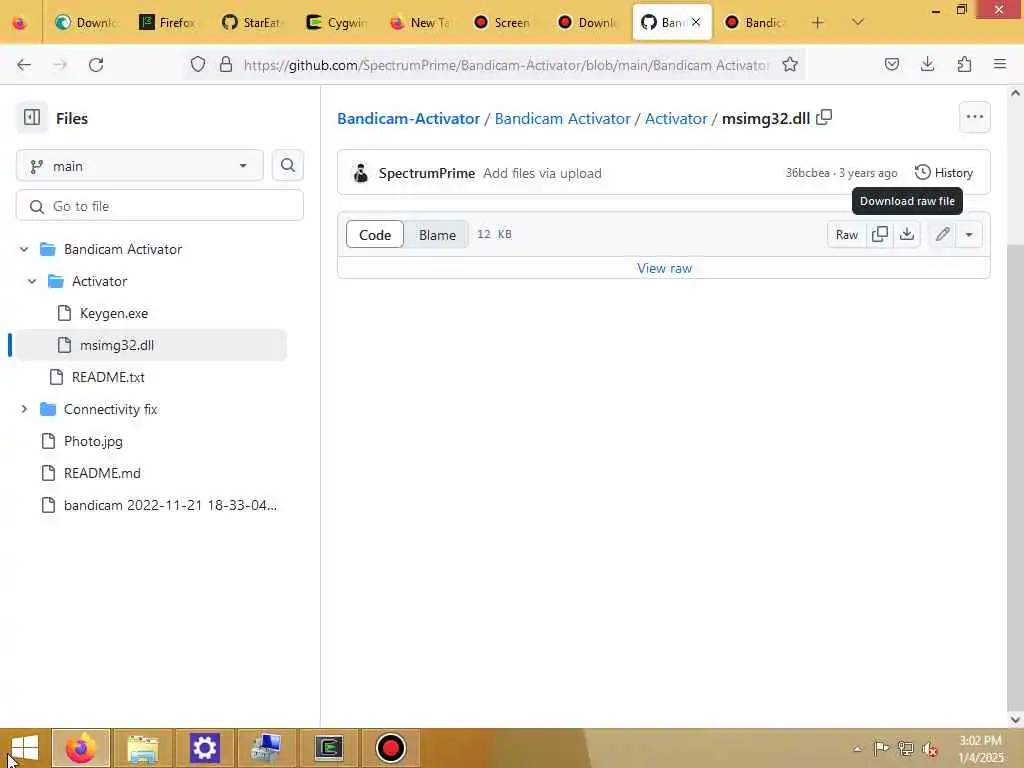Collapse the Files side panel icon
Viewport: 1024px width, 768px height.
[x=31, y=118]
